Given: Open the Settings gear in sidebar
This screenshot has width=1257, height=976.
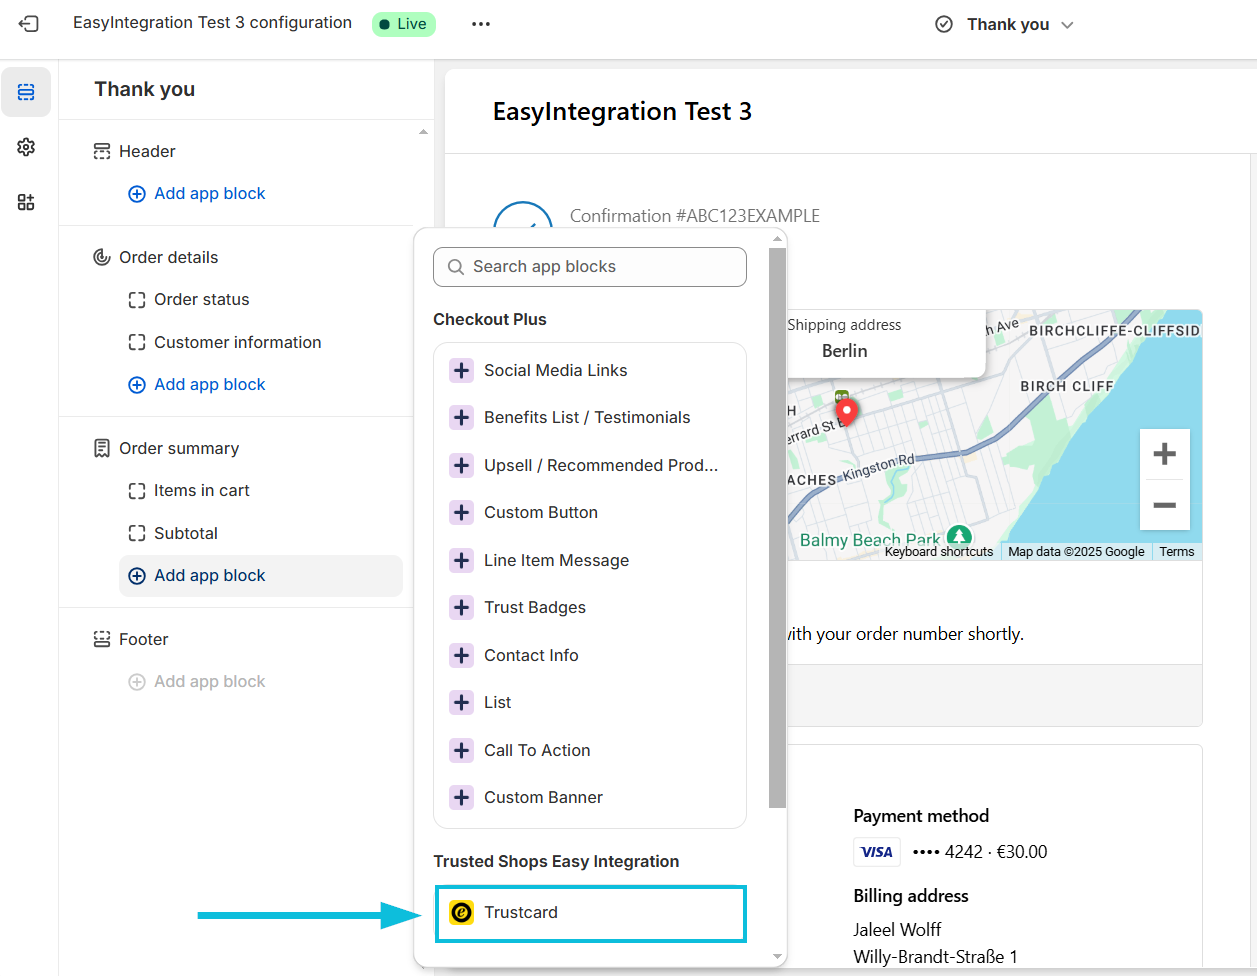Looking at the screenshot, I should tap(26, 147).
